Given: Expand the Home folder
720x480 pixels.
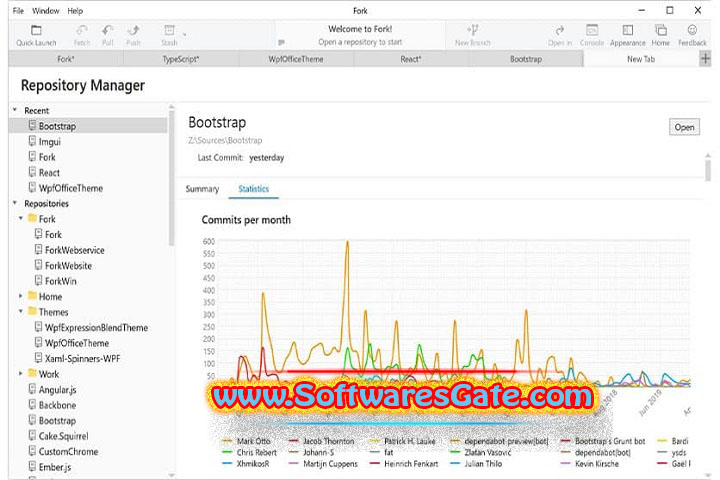Looking at the screenshot, I should 21,296.
